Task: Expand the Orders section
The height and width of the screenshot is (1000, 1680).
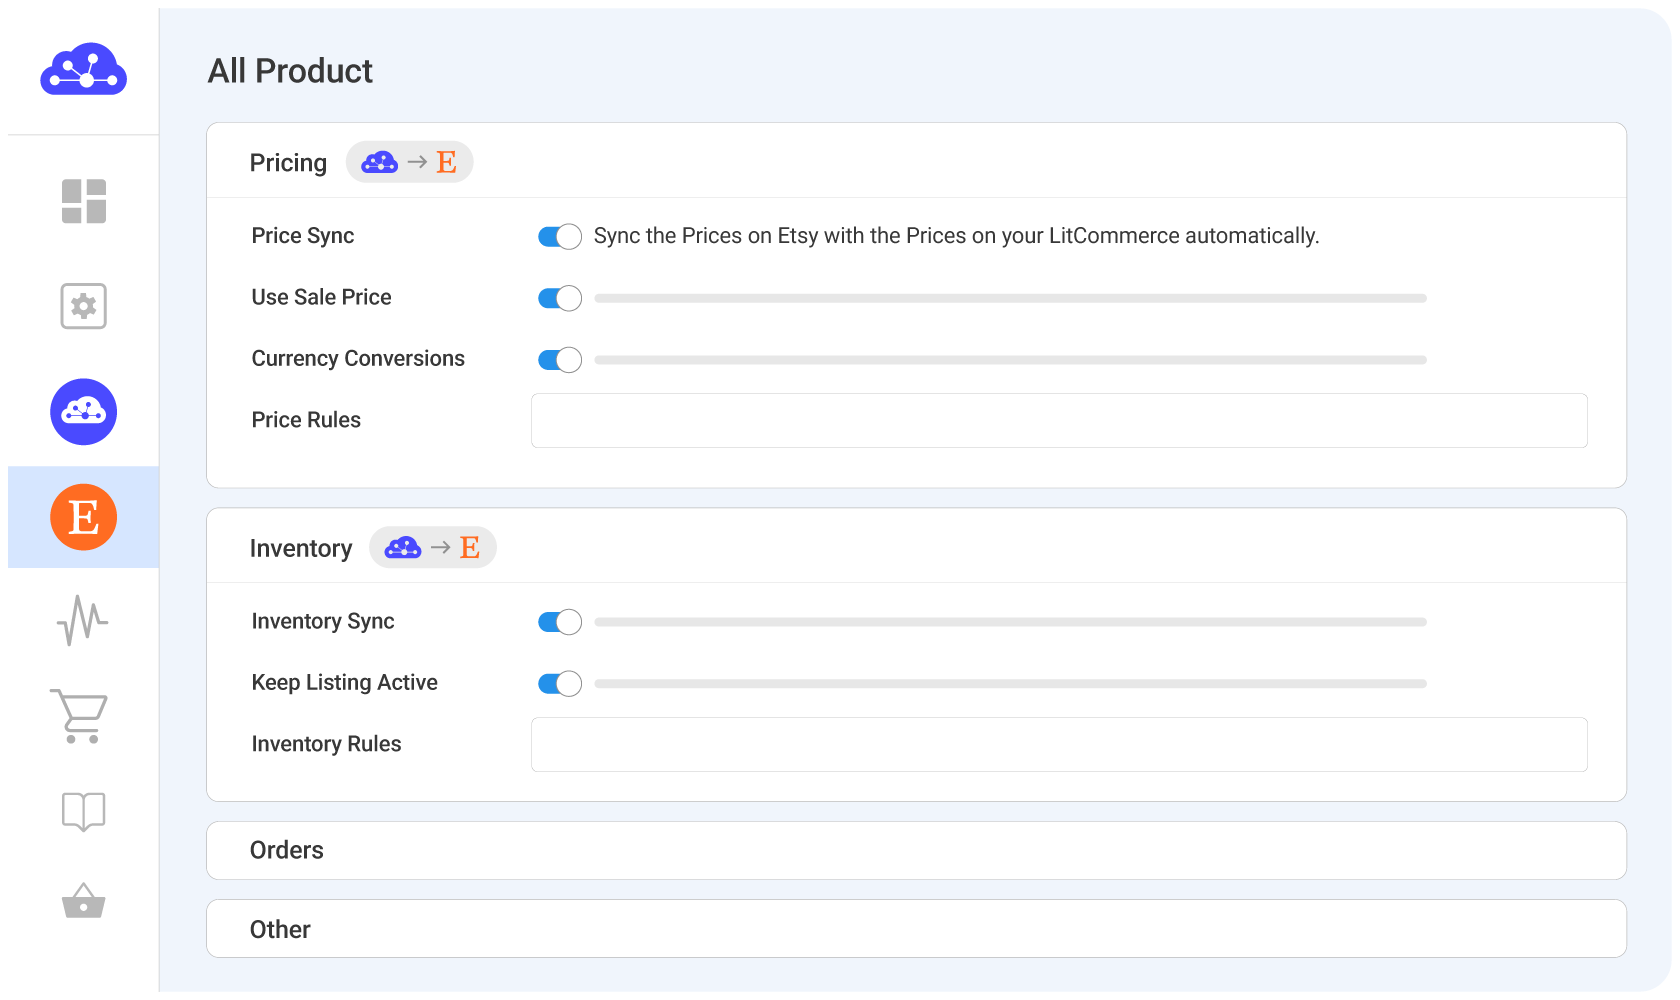Action: [915, 850]
